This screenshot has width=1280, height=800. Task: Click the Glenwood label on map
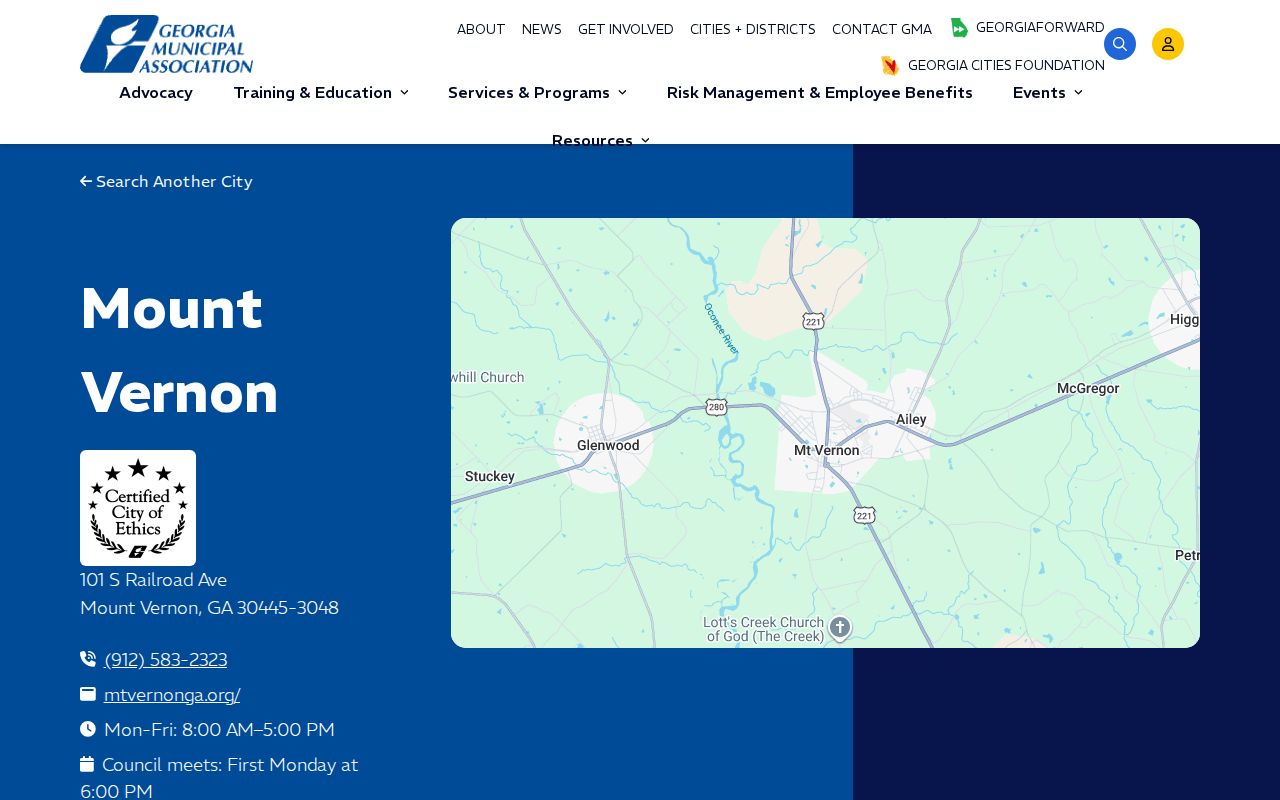point(608,445)
